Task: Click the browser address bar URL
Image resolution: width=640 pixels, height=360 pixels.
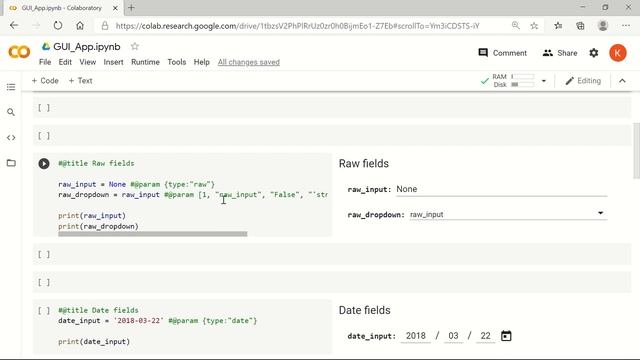Action: coord(297,26)
